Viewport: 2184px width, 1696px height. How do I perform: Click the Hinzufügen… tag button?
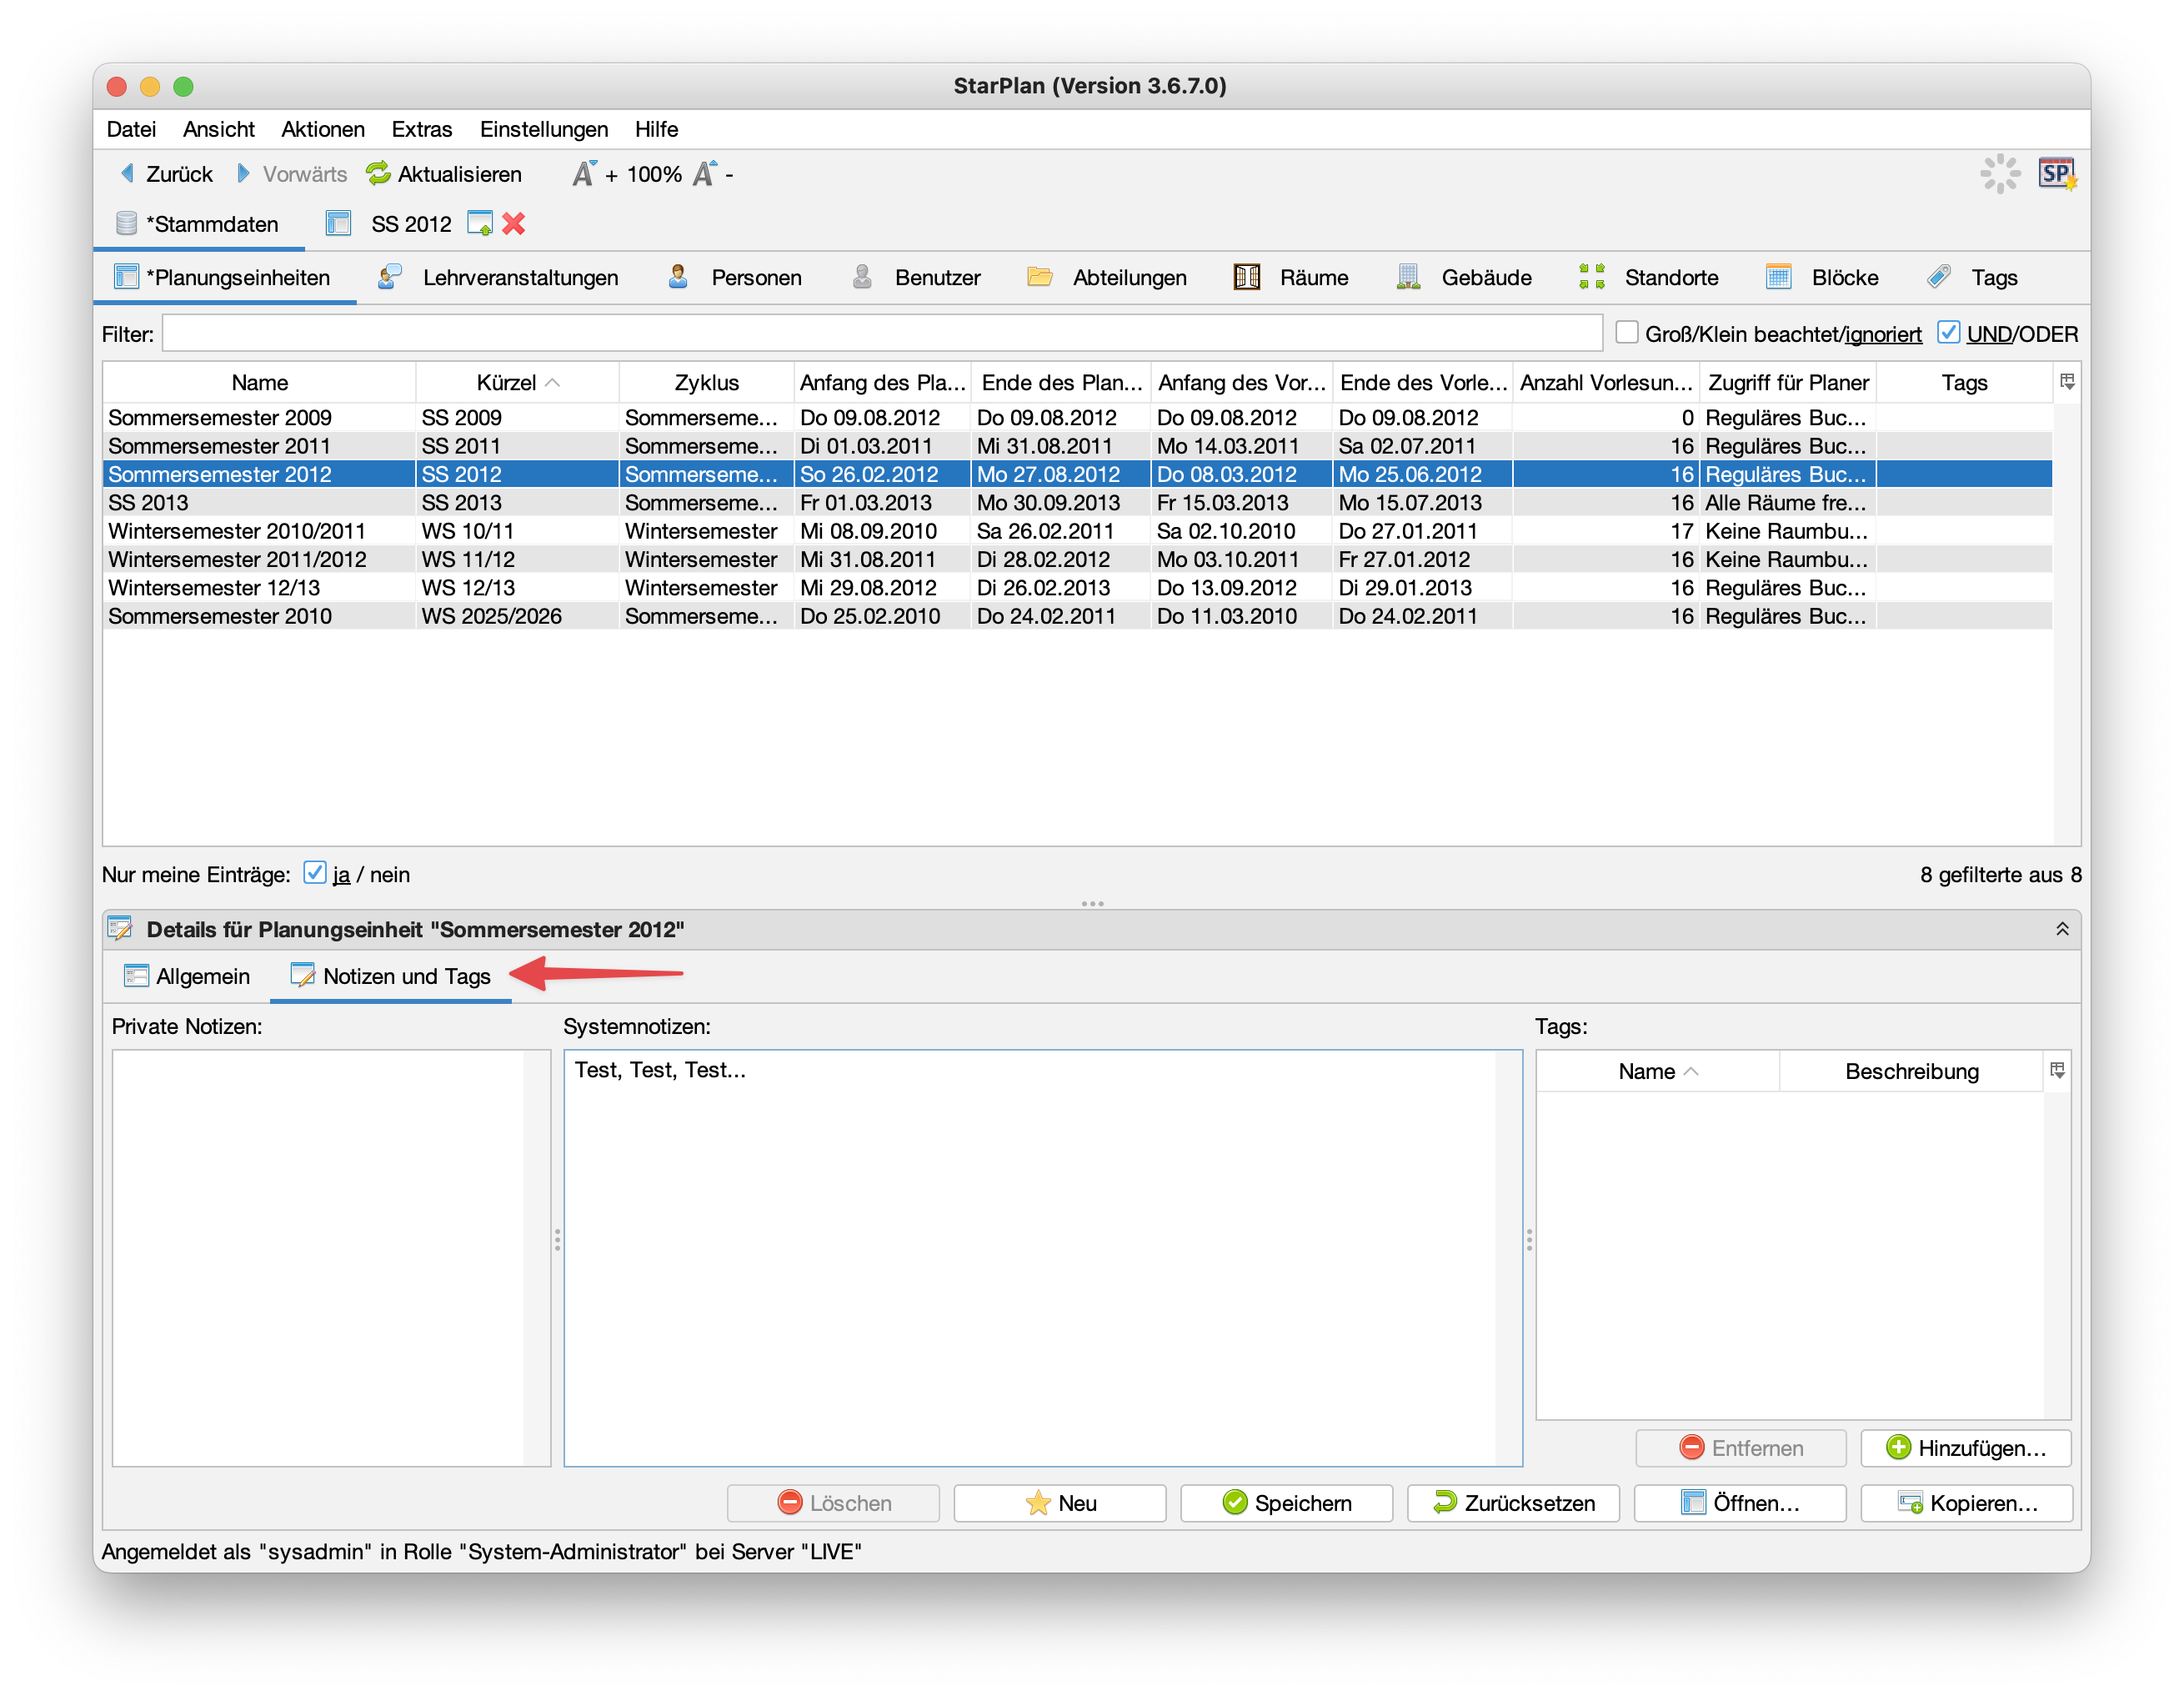click(x=1965, y=1447)
